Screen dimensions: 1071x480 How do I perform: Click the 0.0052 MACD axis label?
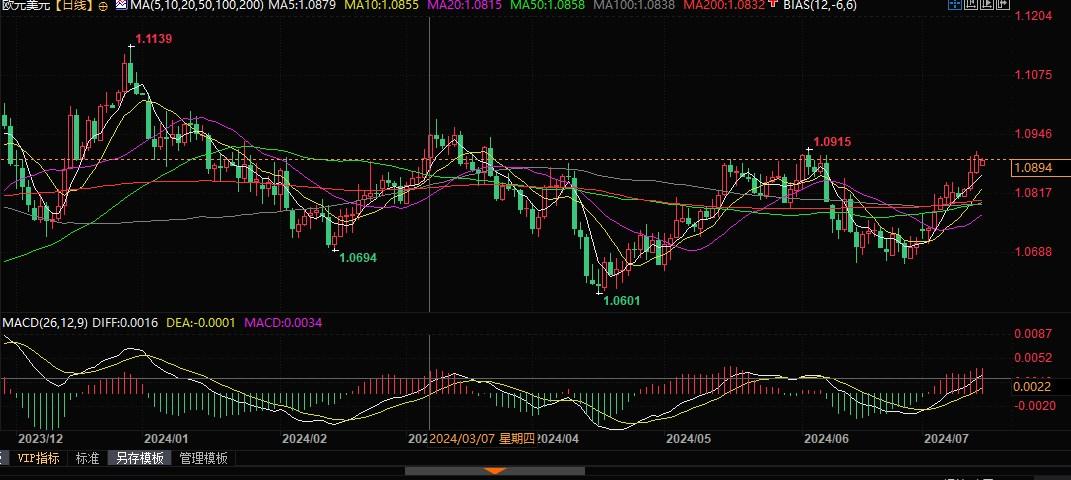coord(1033,358)
